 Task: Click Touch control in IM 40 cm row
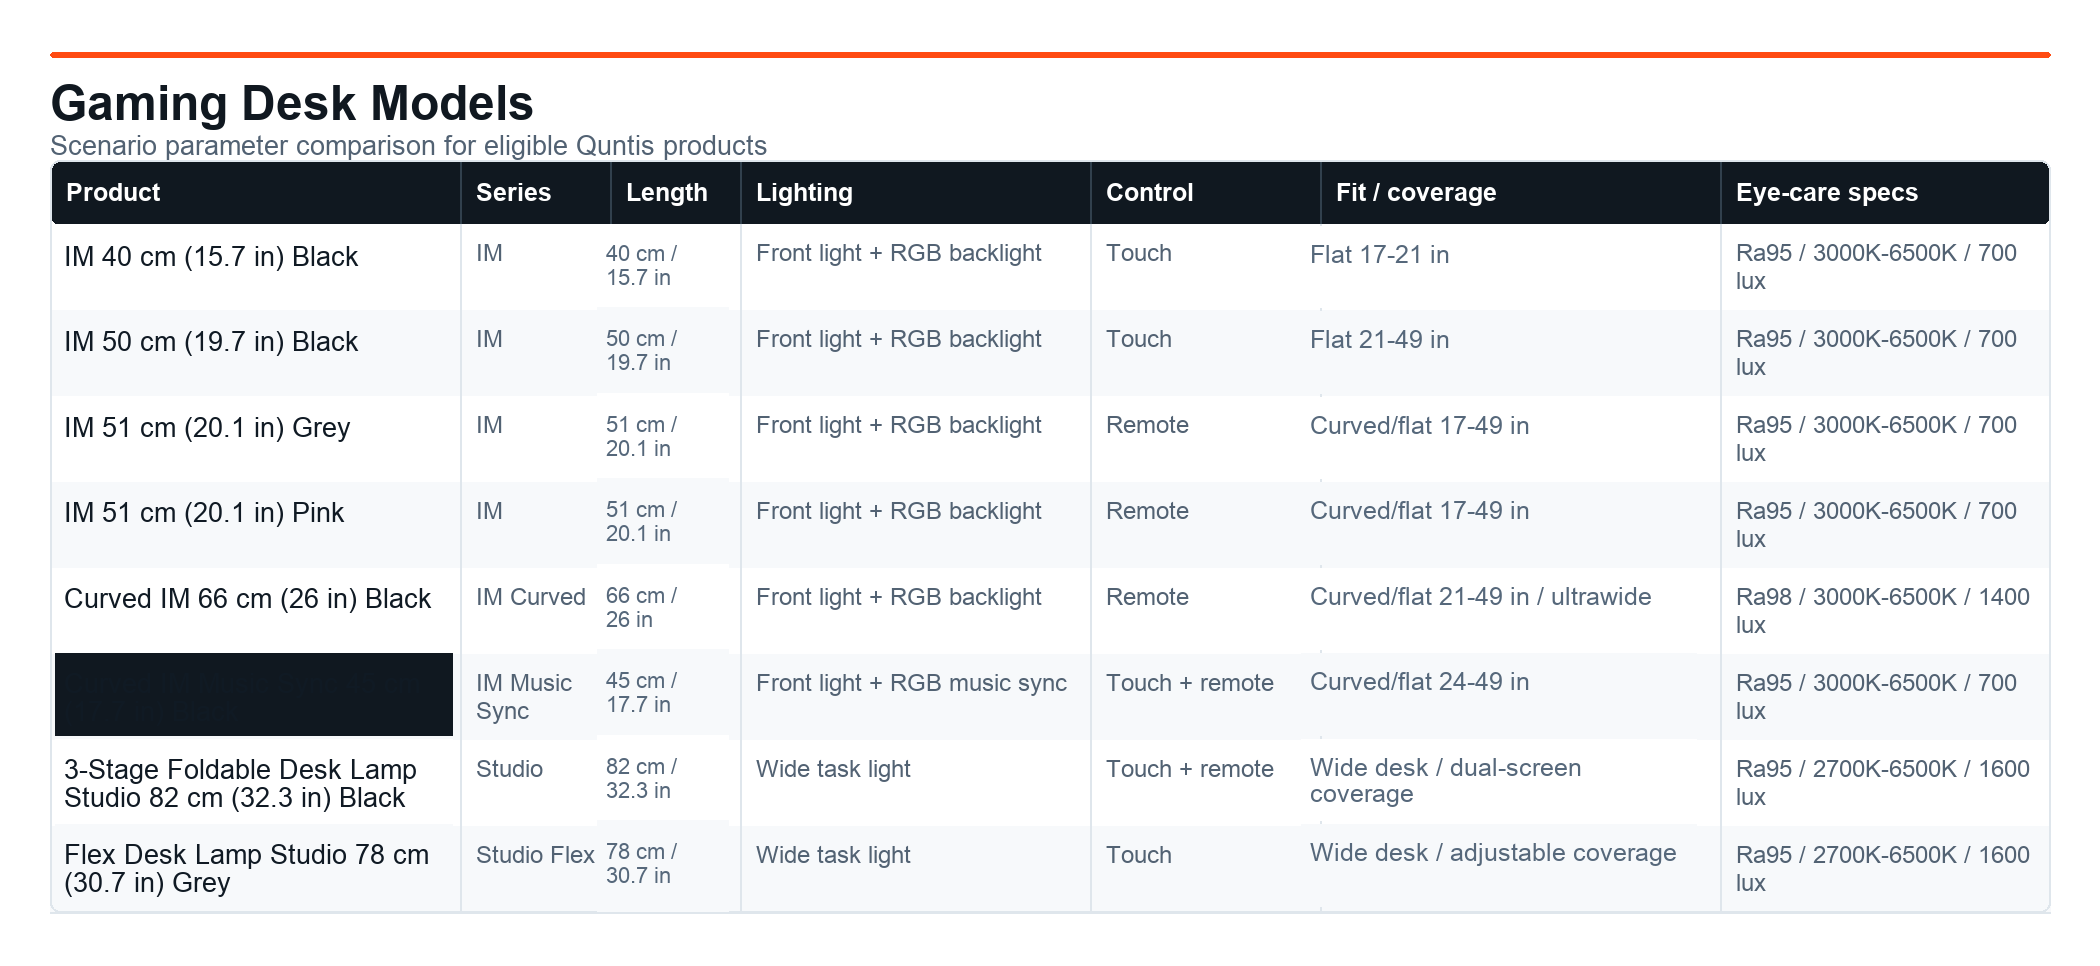pyautogui.click(x=1139, y=253)
